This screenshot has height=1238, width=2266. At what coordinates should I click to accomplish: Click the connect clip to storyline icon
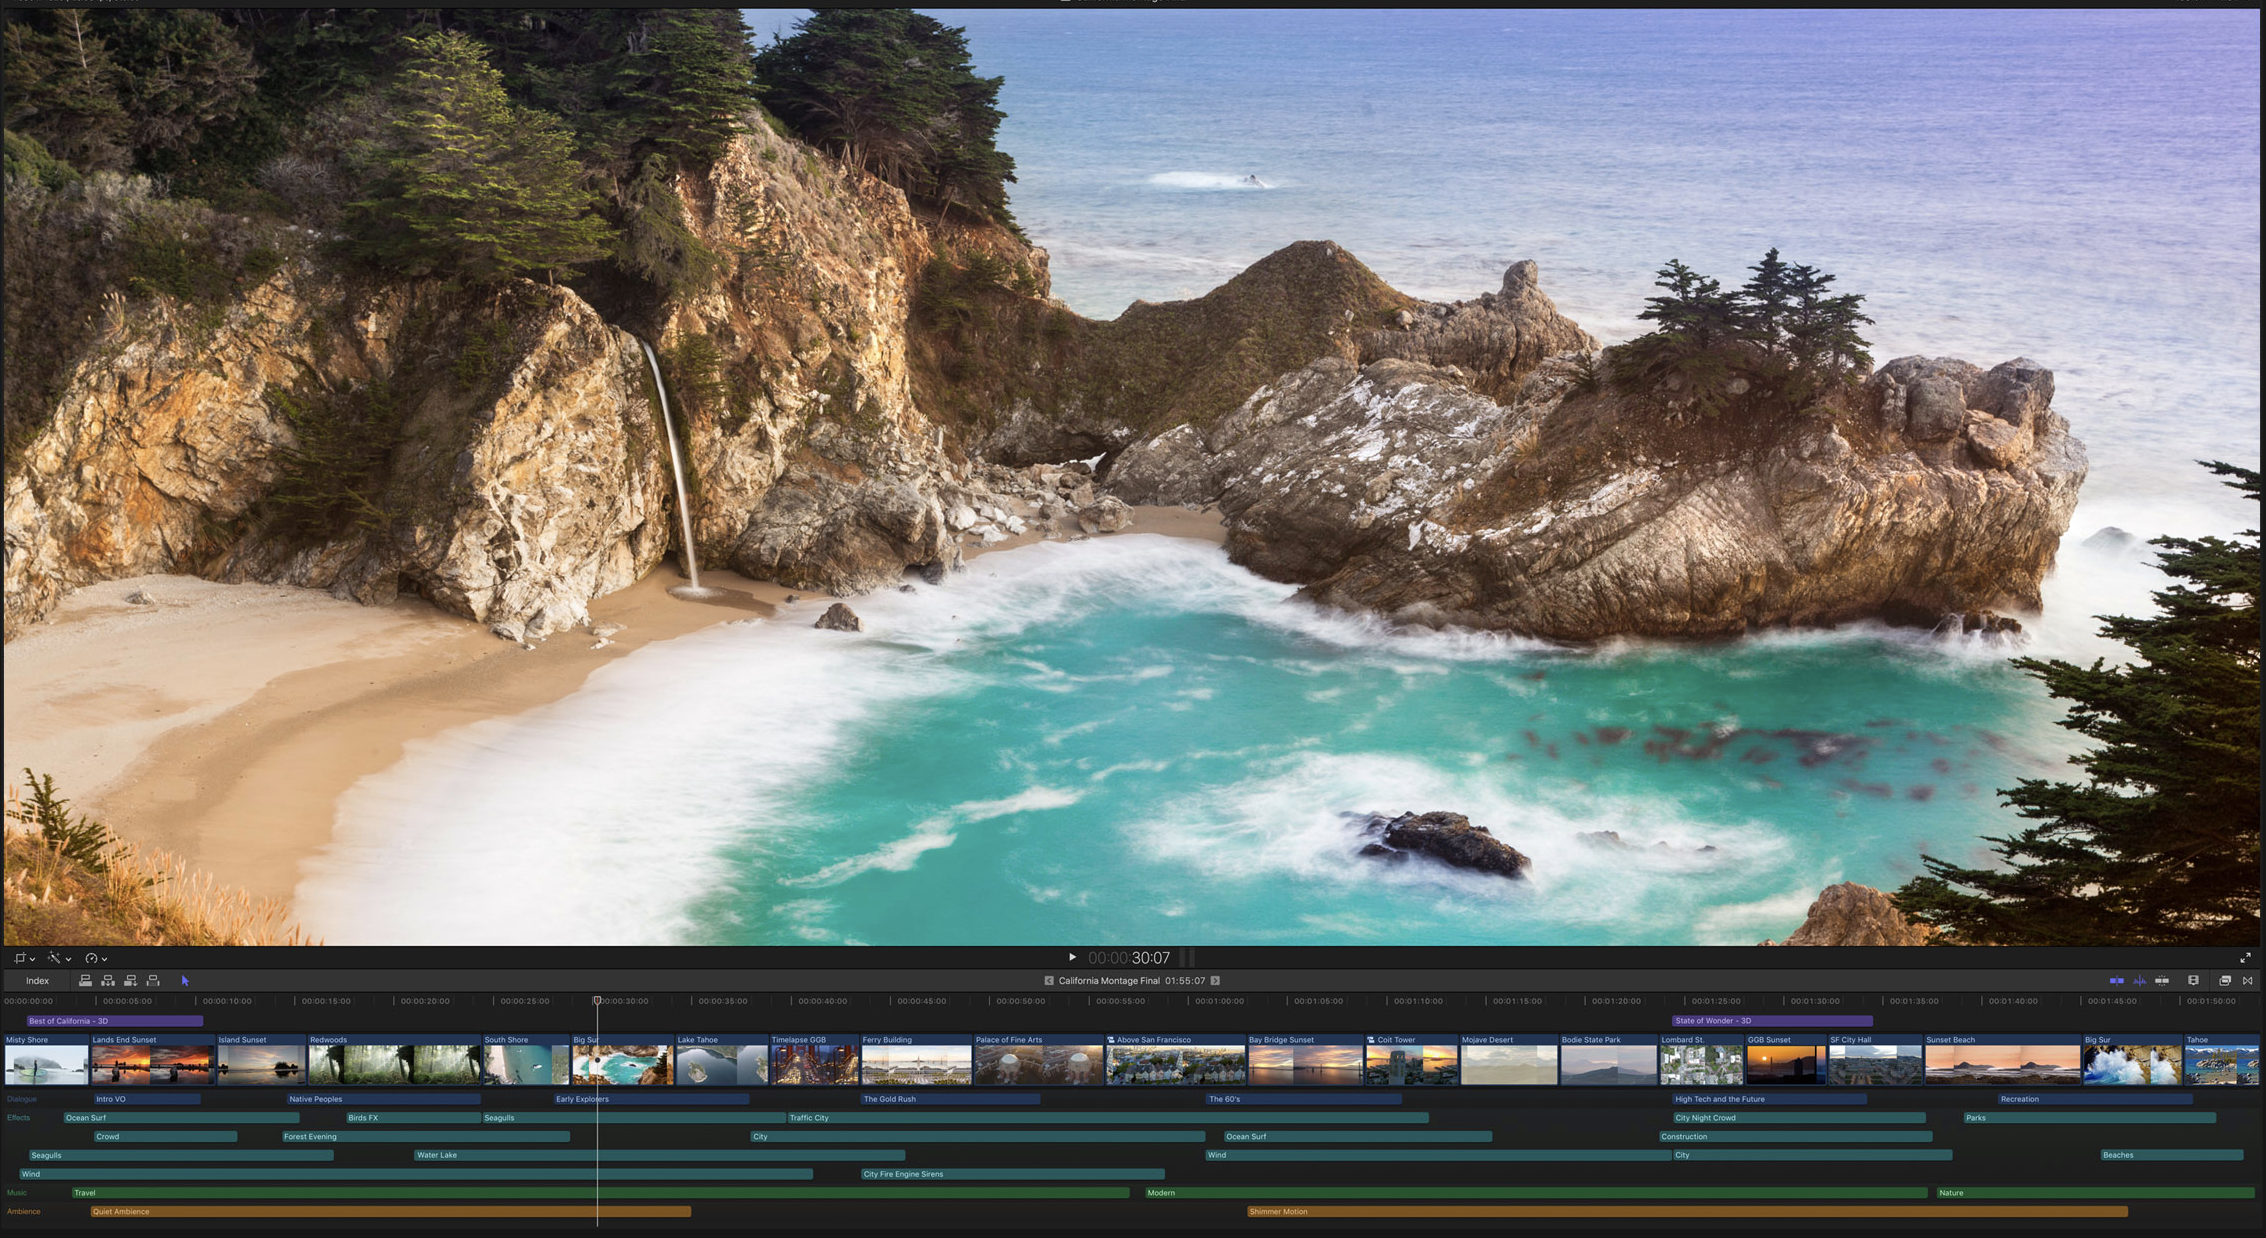tap(85, 981)
